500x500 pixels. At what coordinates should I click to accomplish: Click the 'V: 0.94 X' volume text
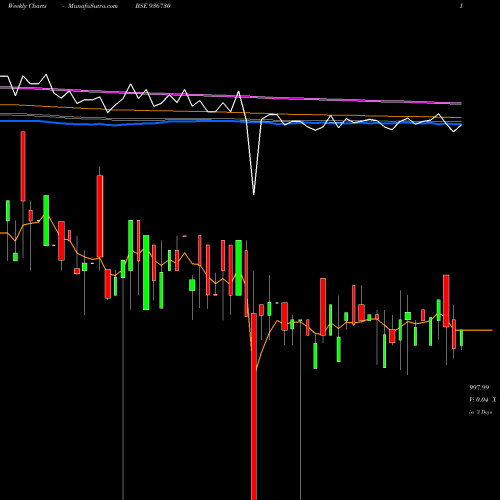click(482, 399)
